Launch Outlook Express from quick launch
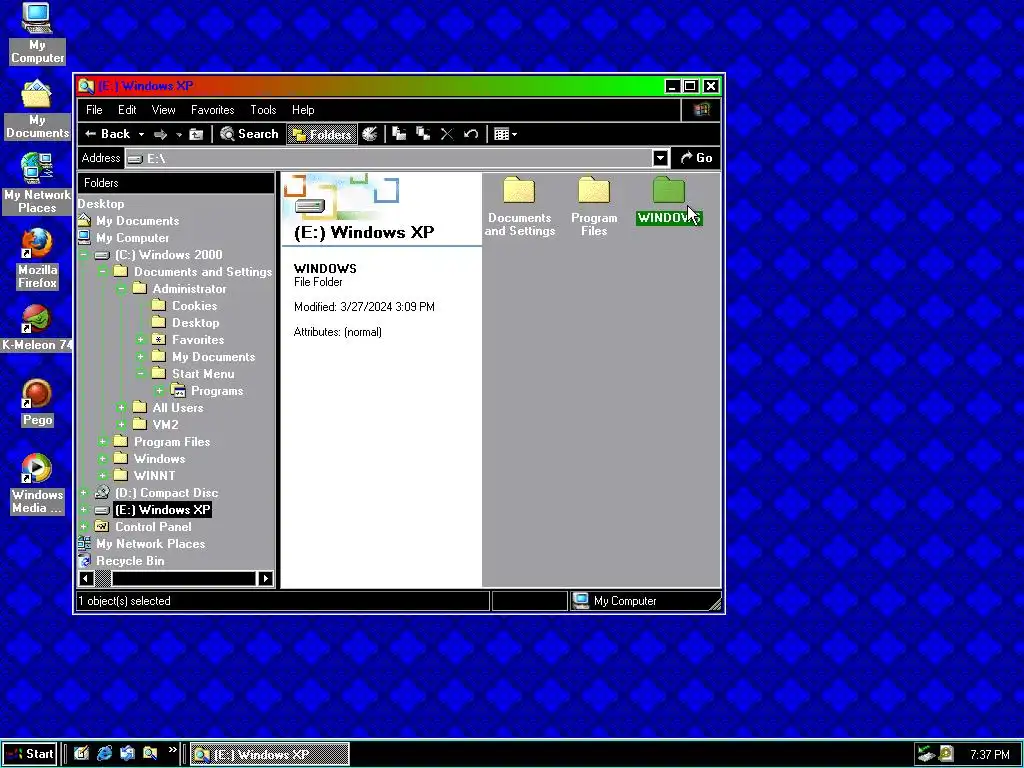This screenshot has width=1024, height=768. pyautogui.click(x=127, y=754)
